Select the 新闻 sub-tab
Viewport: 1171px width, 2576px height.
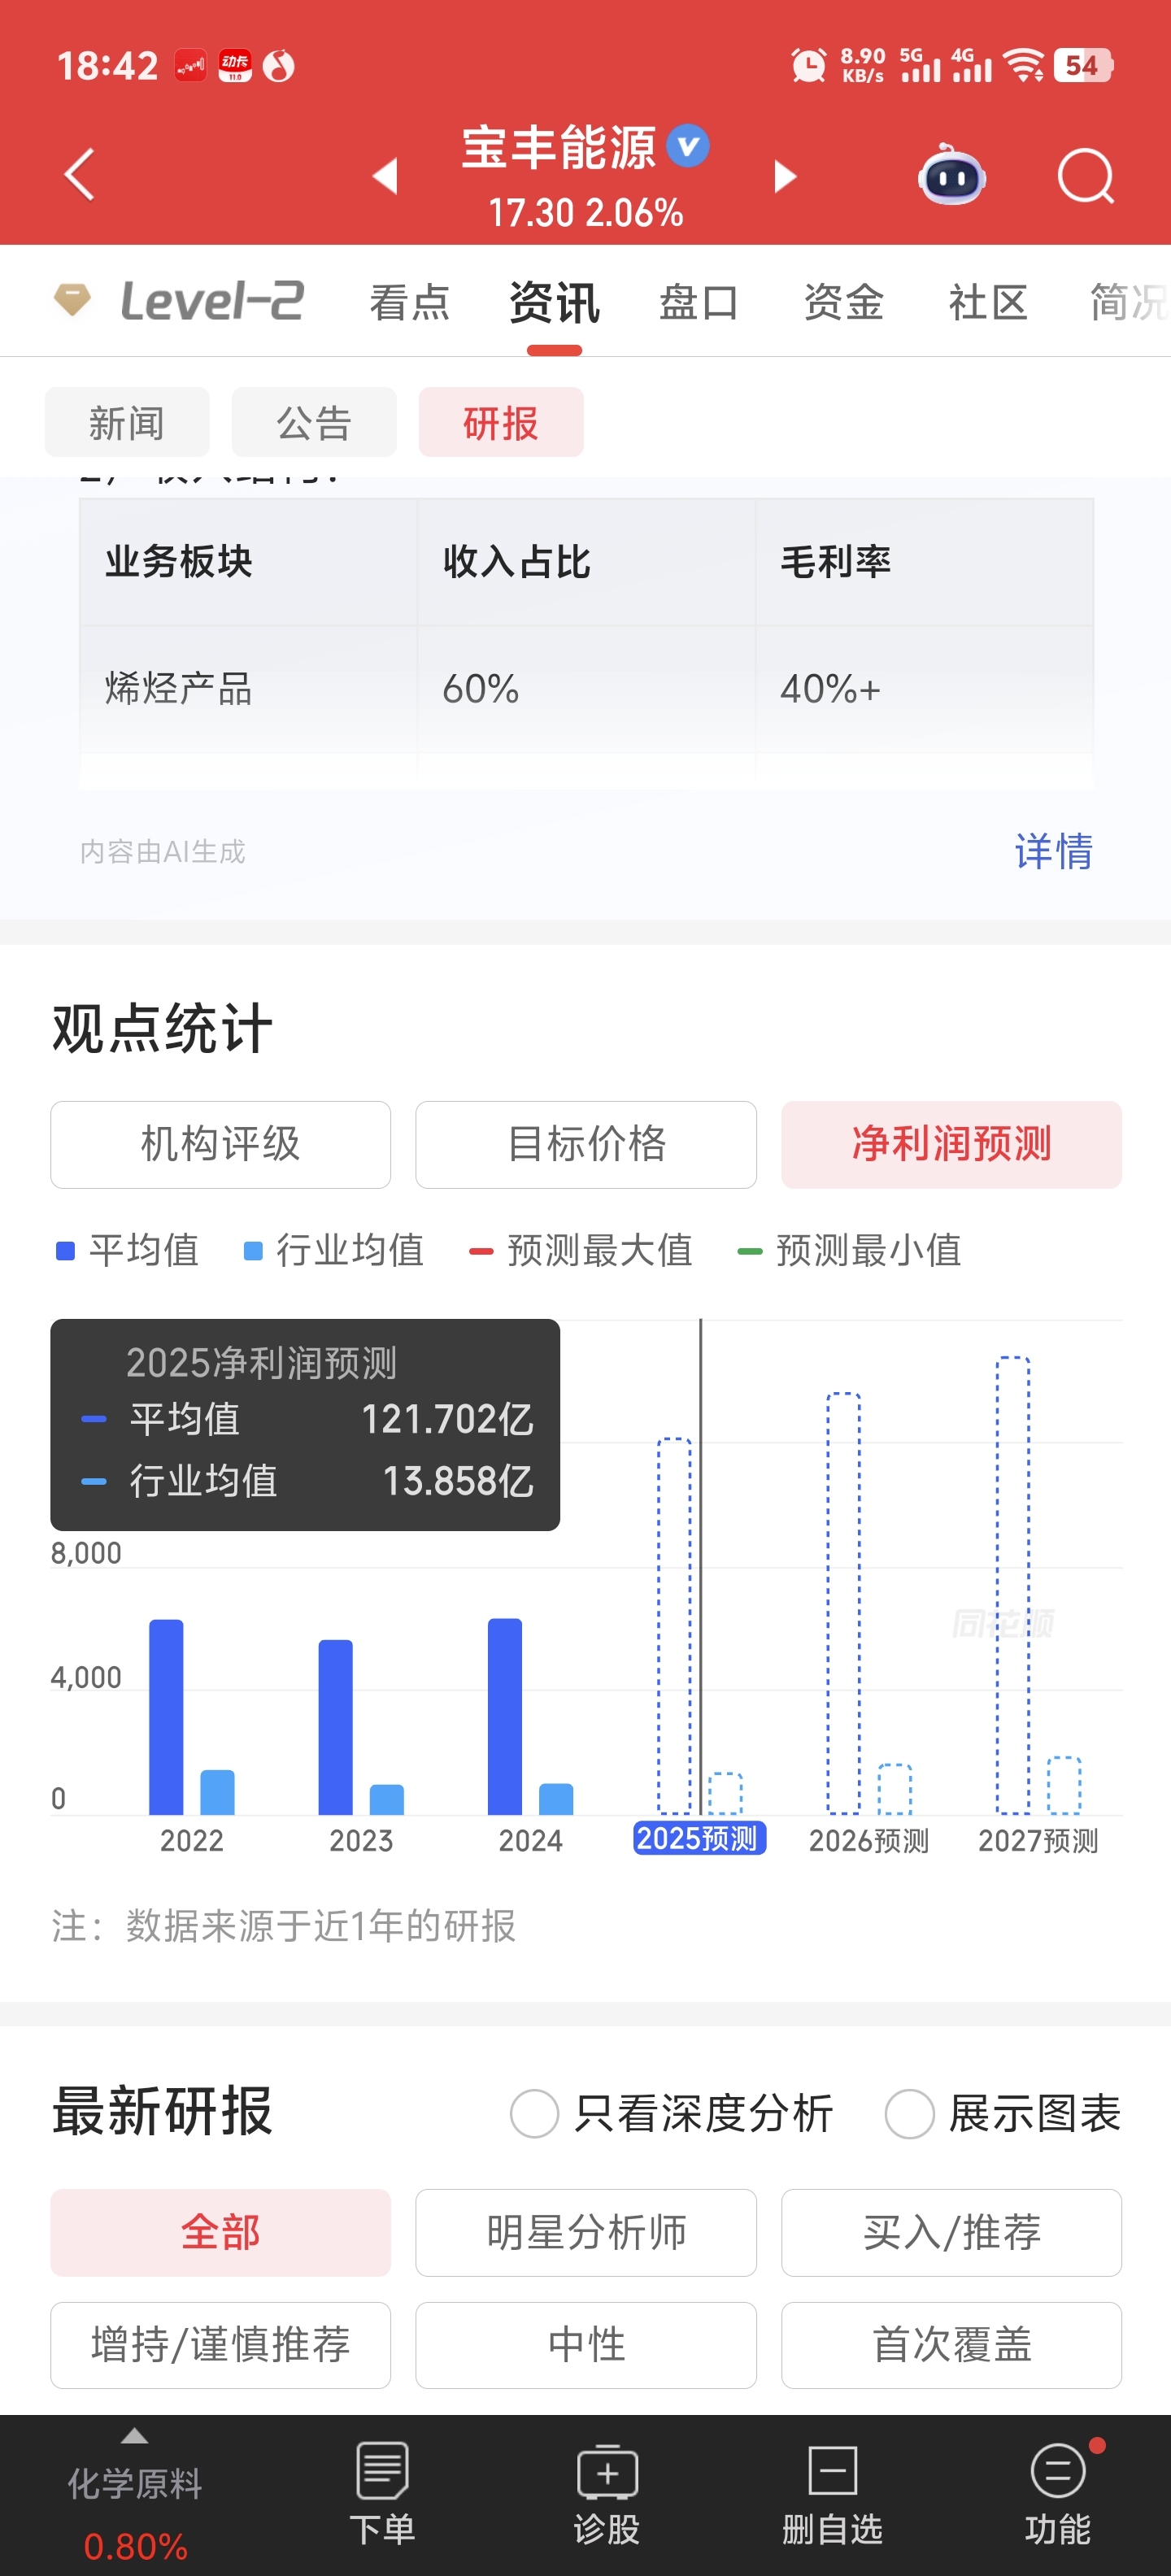point(127,422)
